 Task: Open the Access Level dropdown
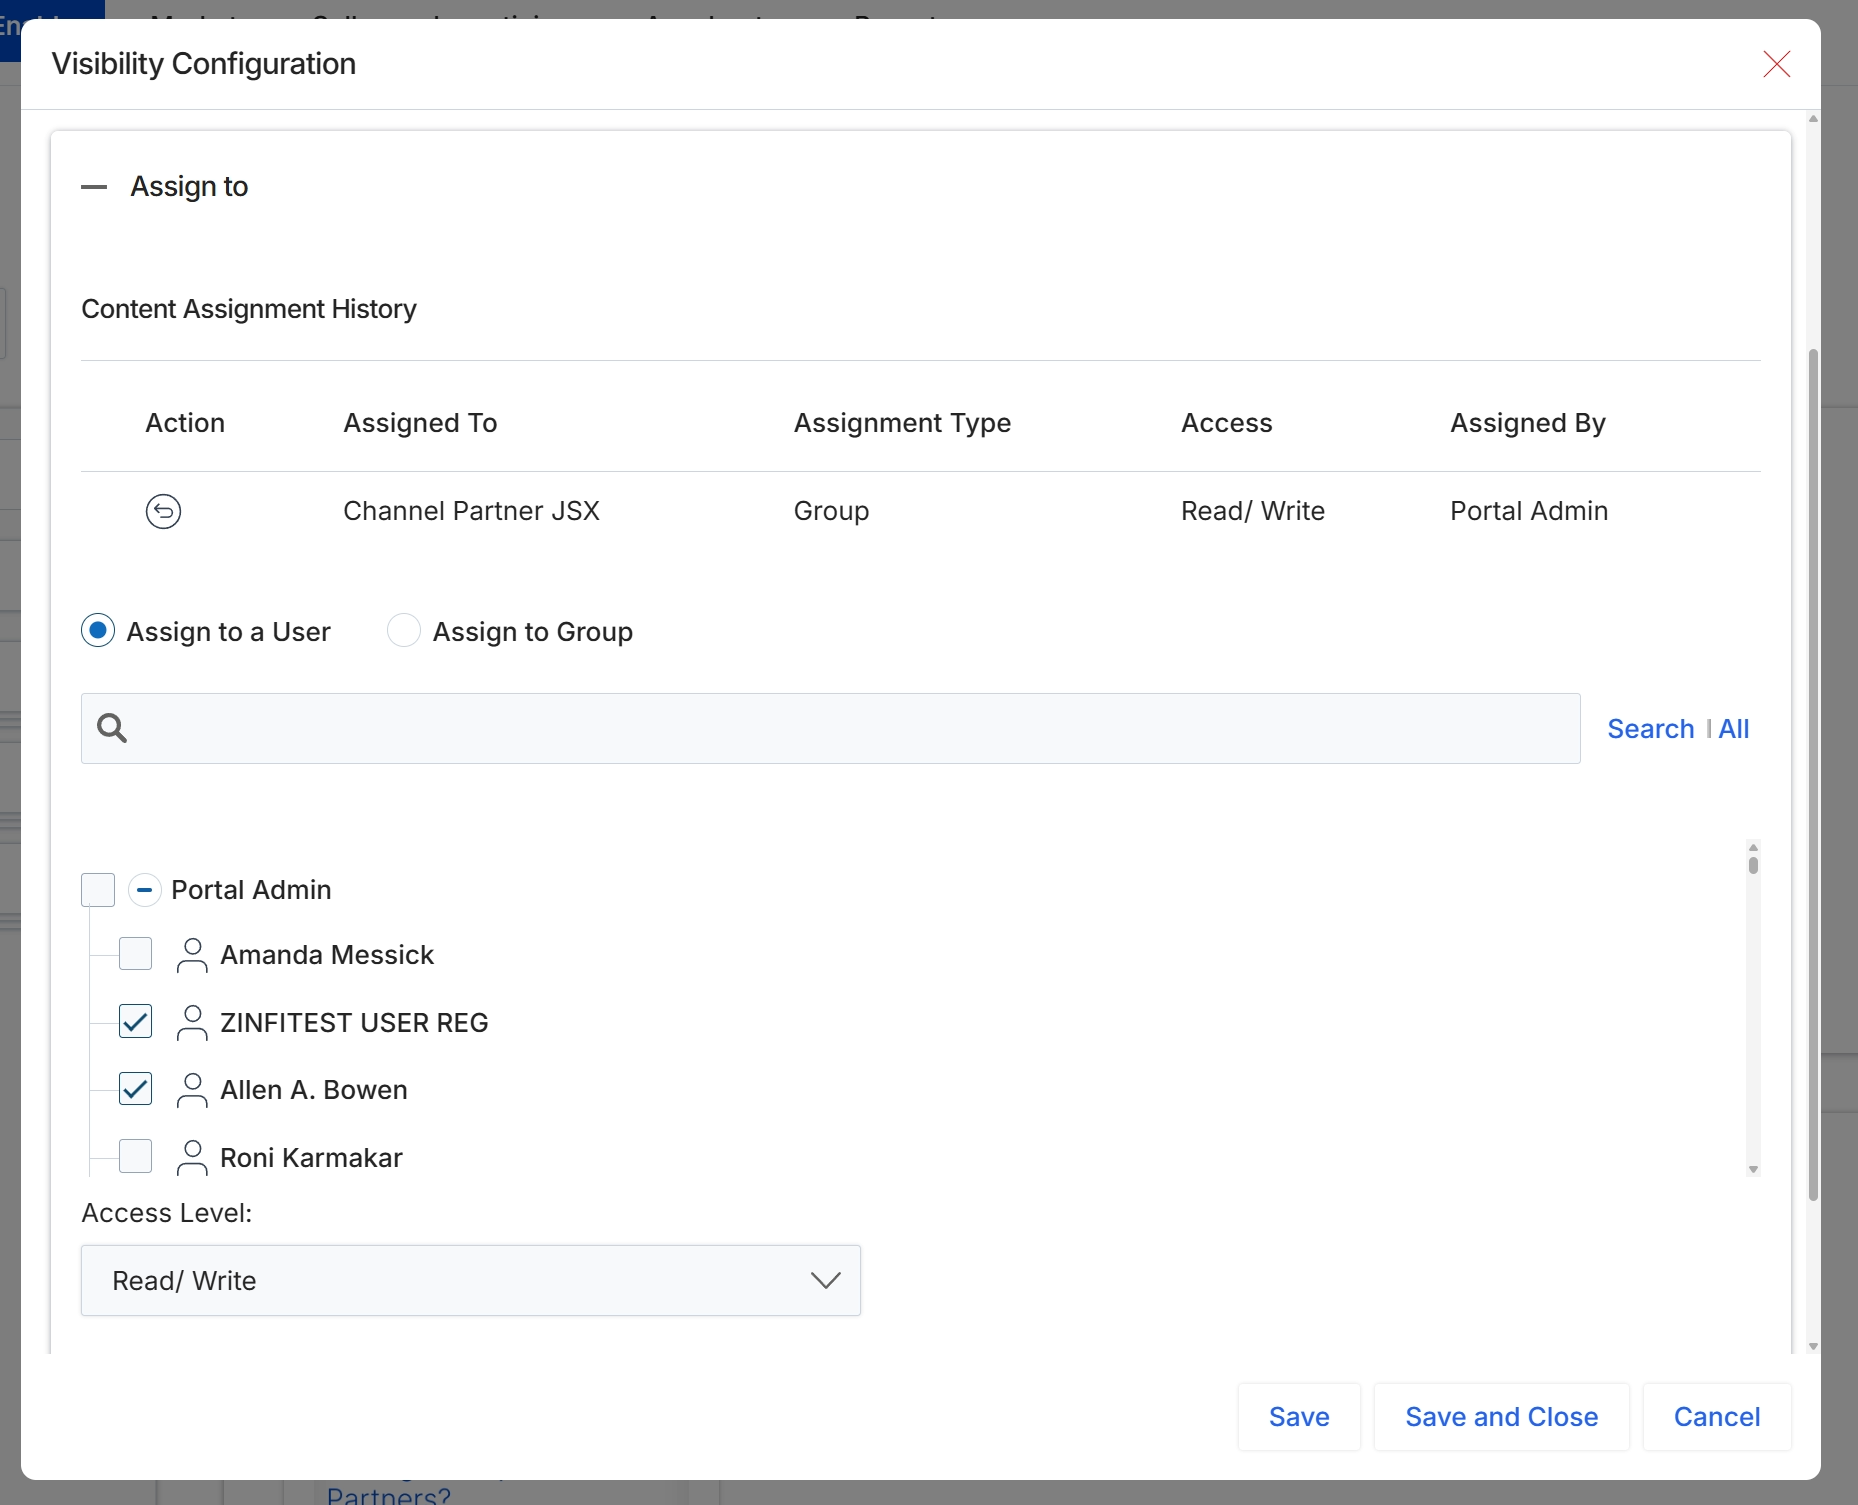coord(471,1280)
